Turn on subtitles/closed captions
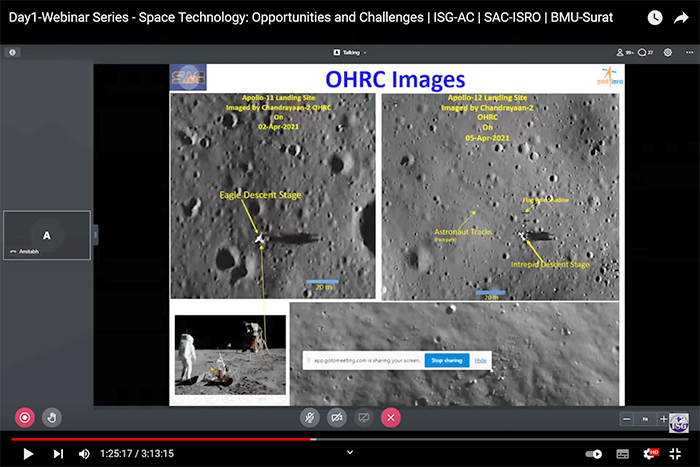 [x=623, y=453]
